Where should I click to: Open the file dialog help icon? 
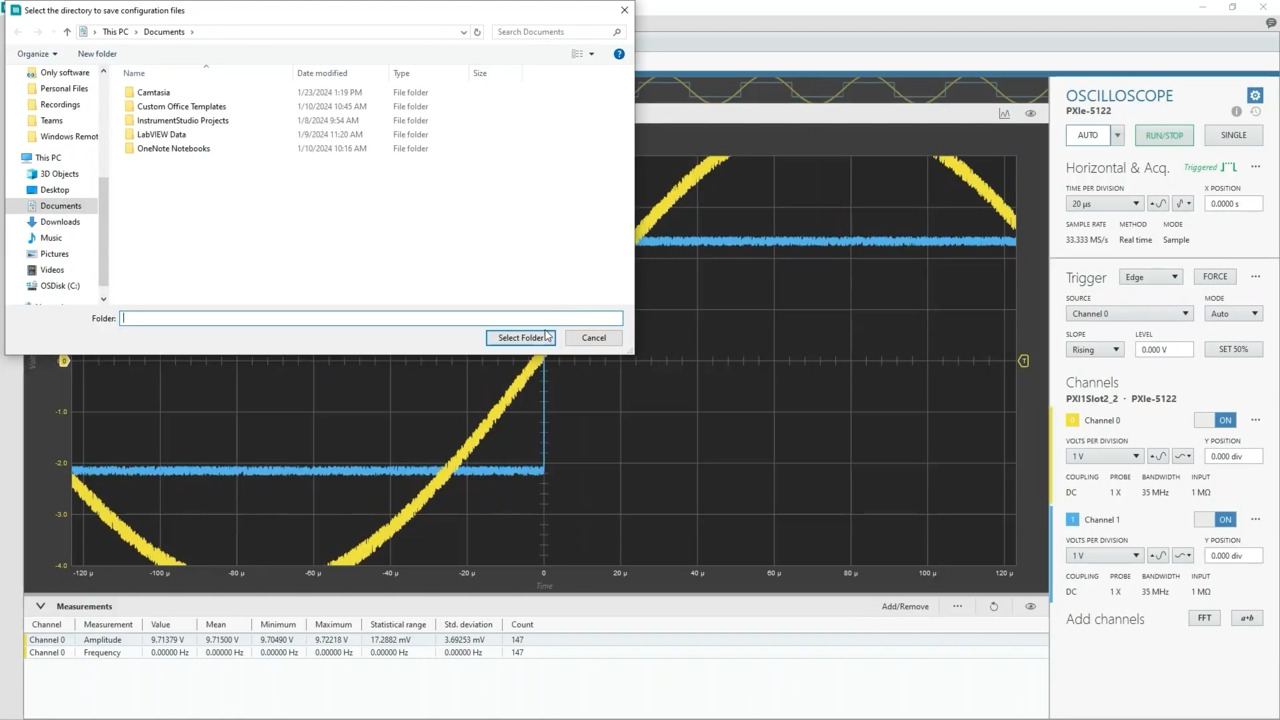coord(619,54)
